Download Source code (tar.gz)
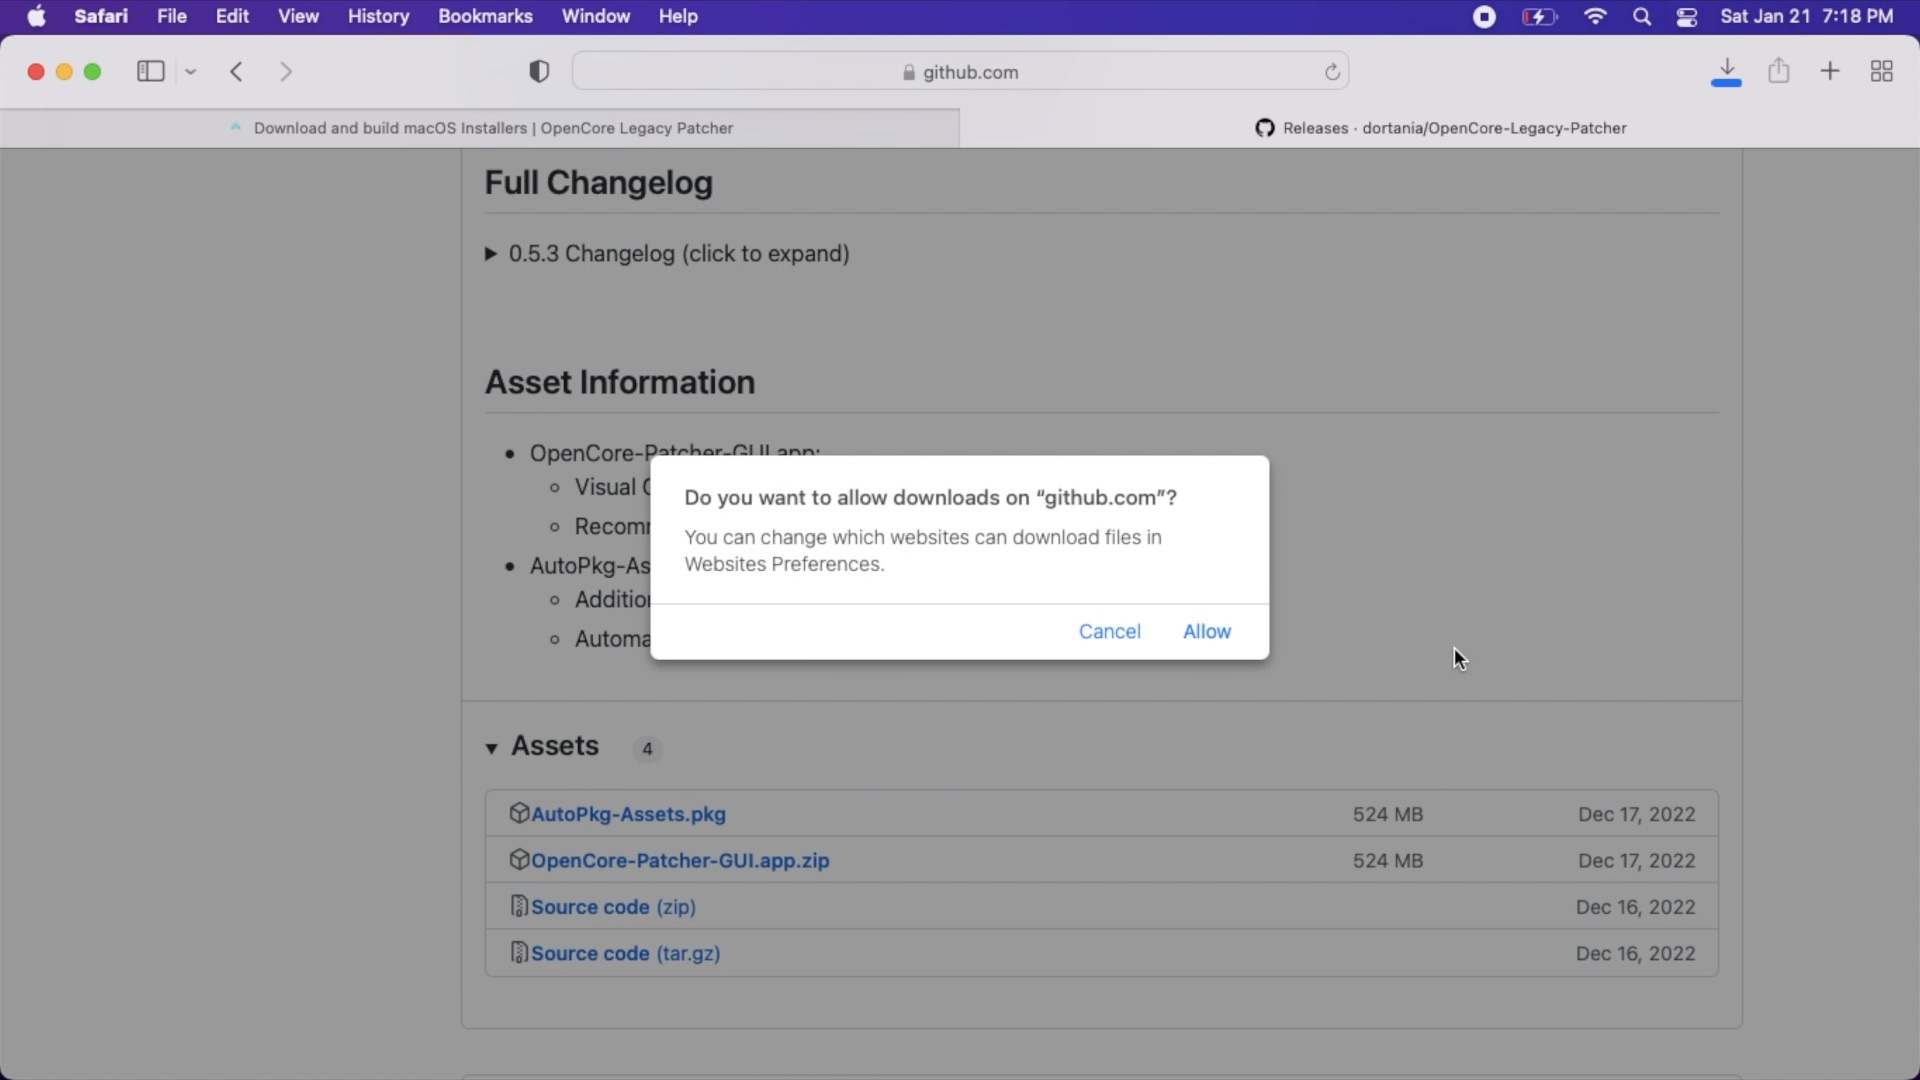1920x1080 pixels. (x=625, y=953)
